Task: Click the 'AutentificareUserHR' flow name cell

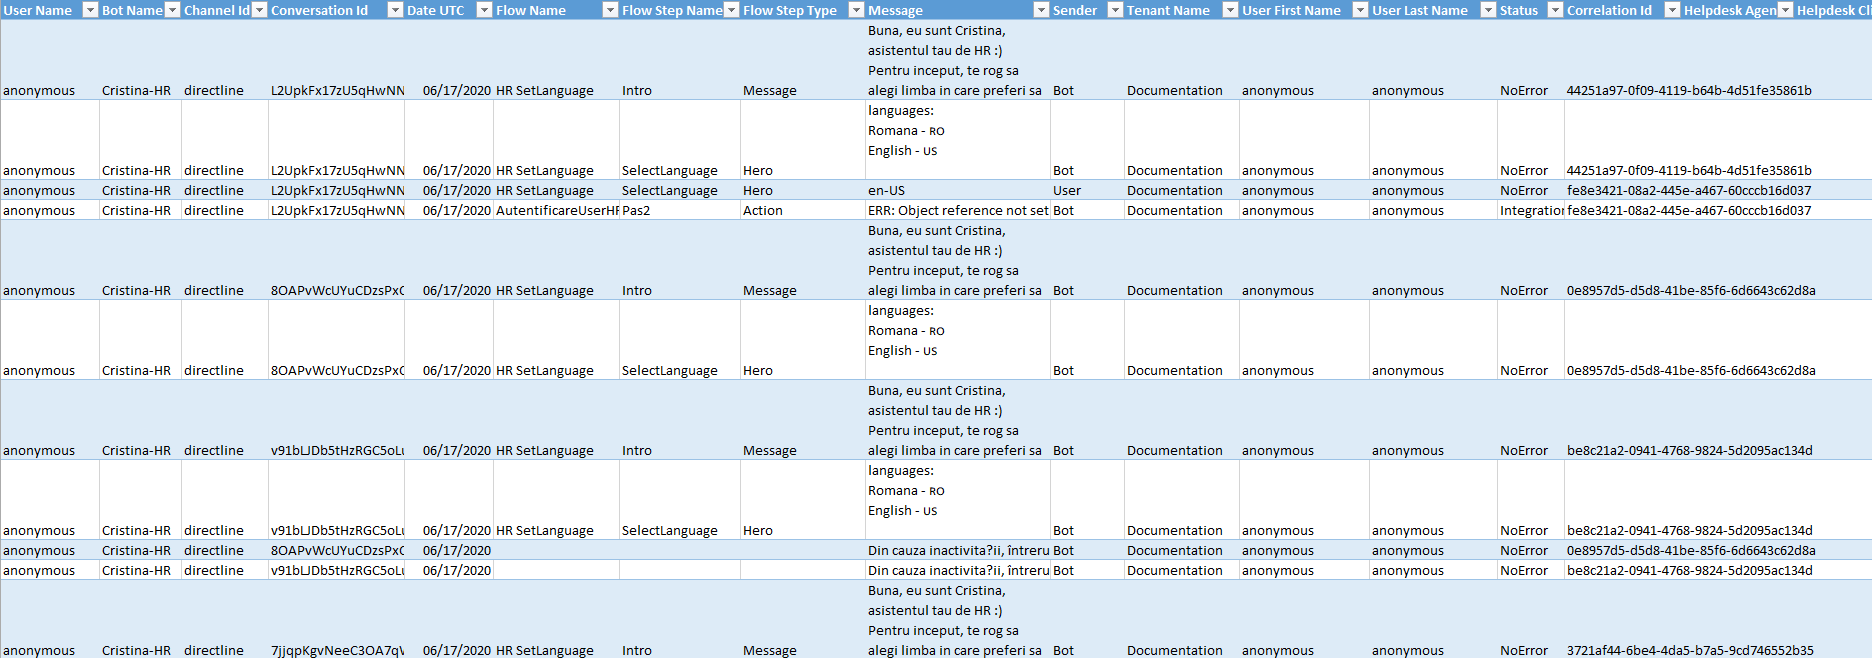Action: 556,211
